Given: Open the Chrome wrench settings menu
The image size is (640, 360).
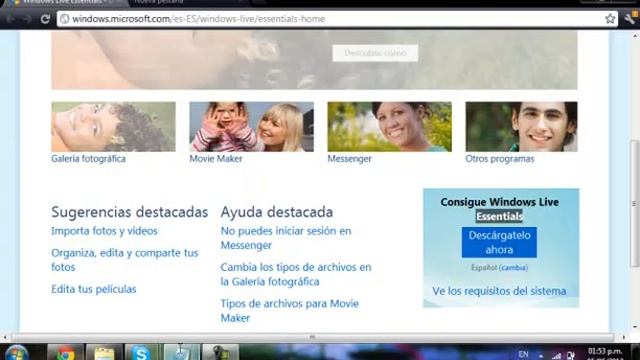Looking at the screenshot, I should click(x=630, y=18).
